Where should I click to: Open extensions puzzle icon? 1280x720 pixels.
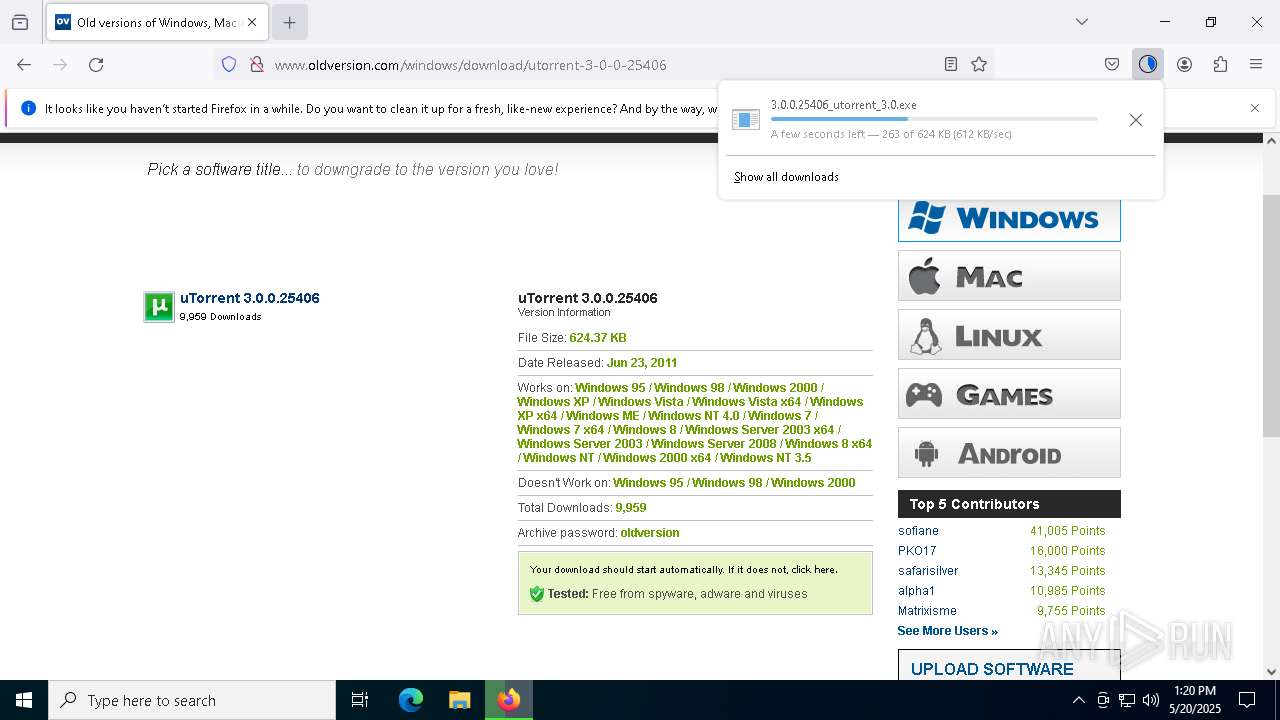tap(1220, 64)
